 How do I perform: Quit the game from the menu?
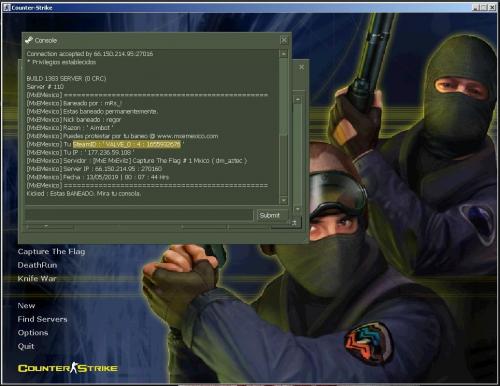(26, 346)
